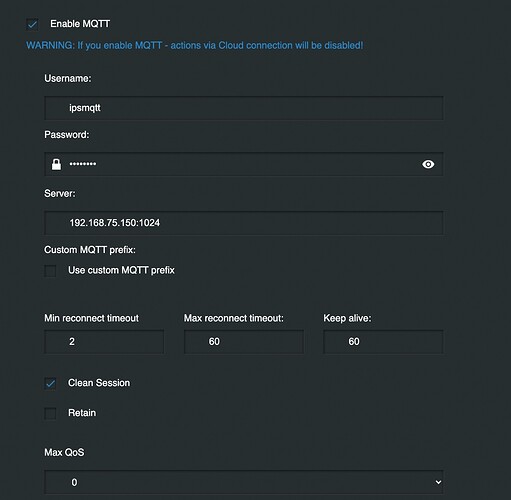Screen dimensions: 511x500
Task: Disable the Enable MQTT checkbox
Action: point(32,24)
